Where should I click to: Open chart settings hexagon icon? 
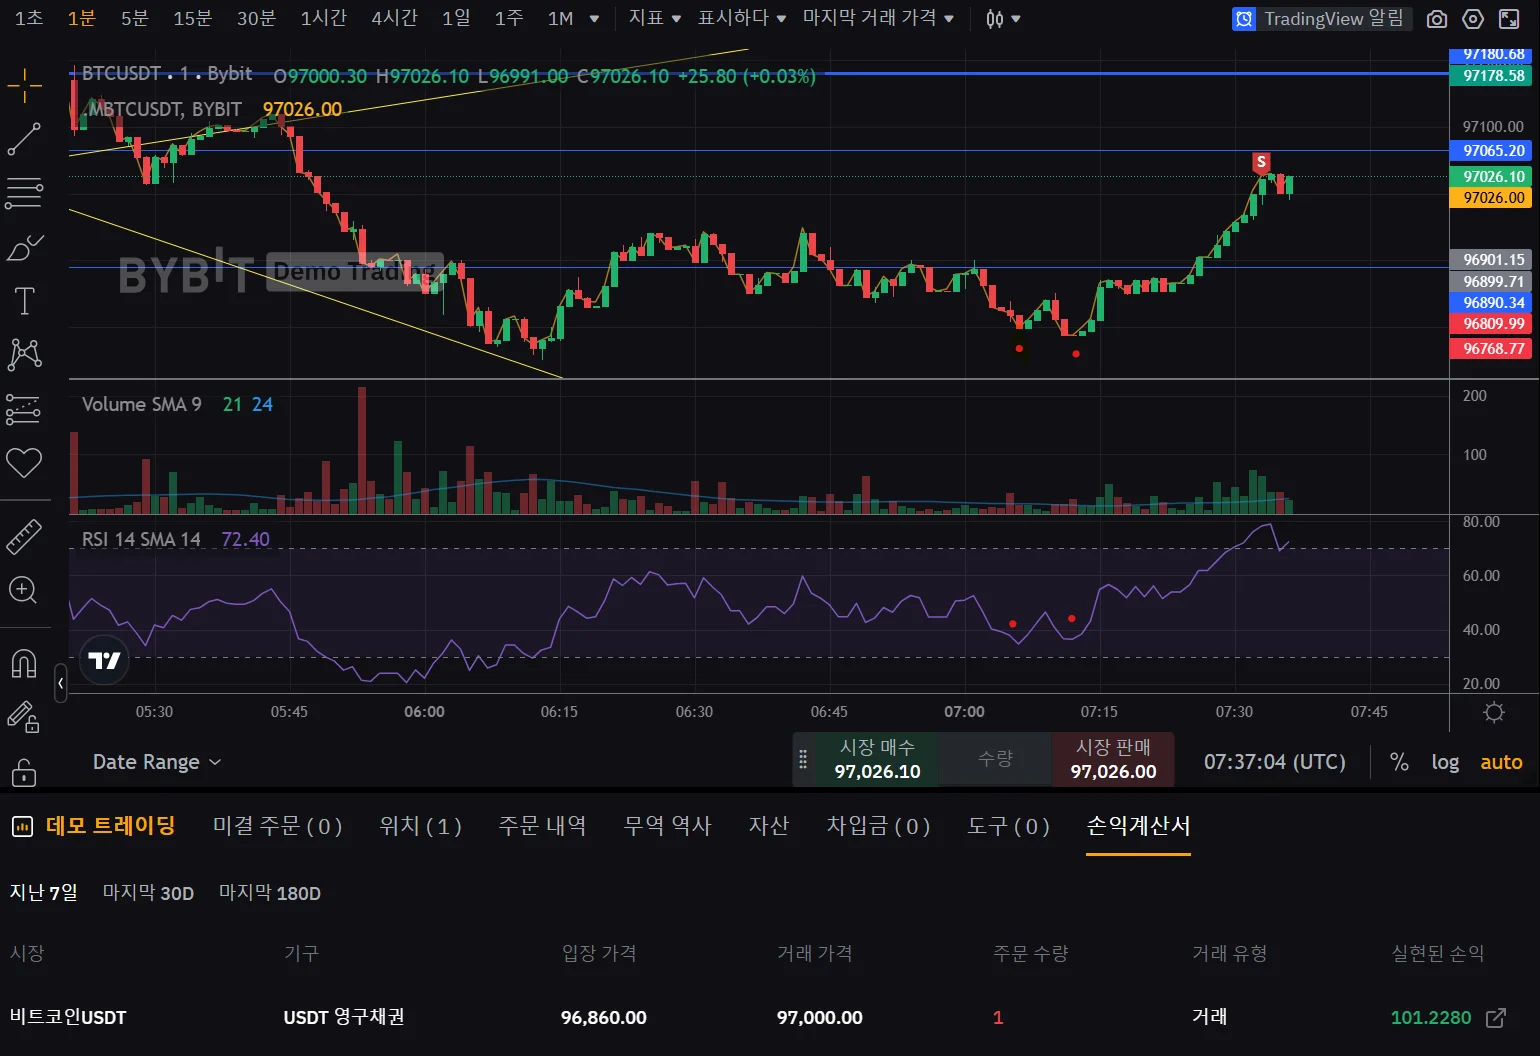click(1473, 19)
